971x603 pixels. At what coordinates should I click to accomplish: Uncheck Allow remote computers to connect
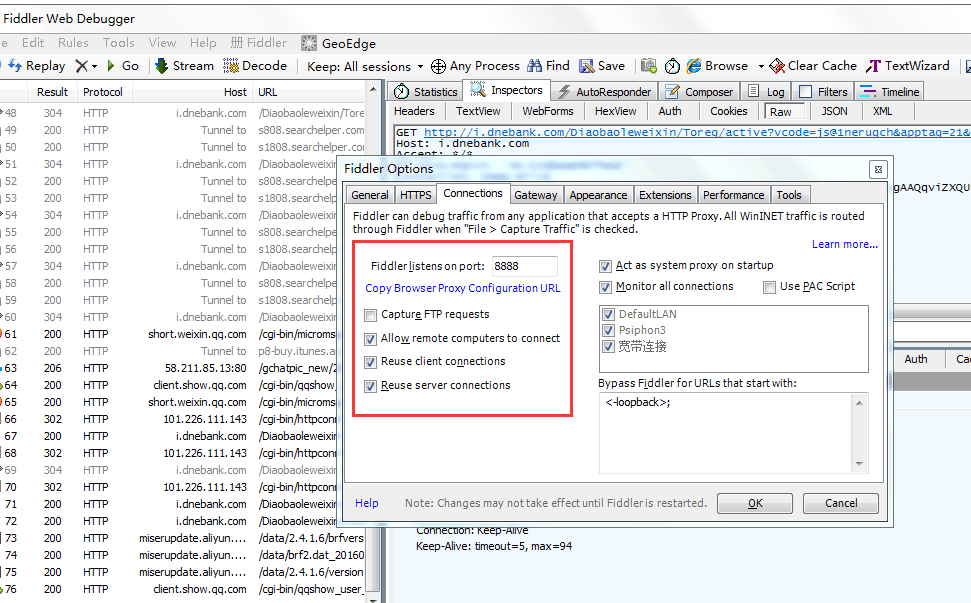[x=372, y=339]
